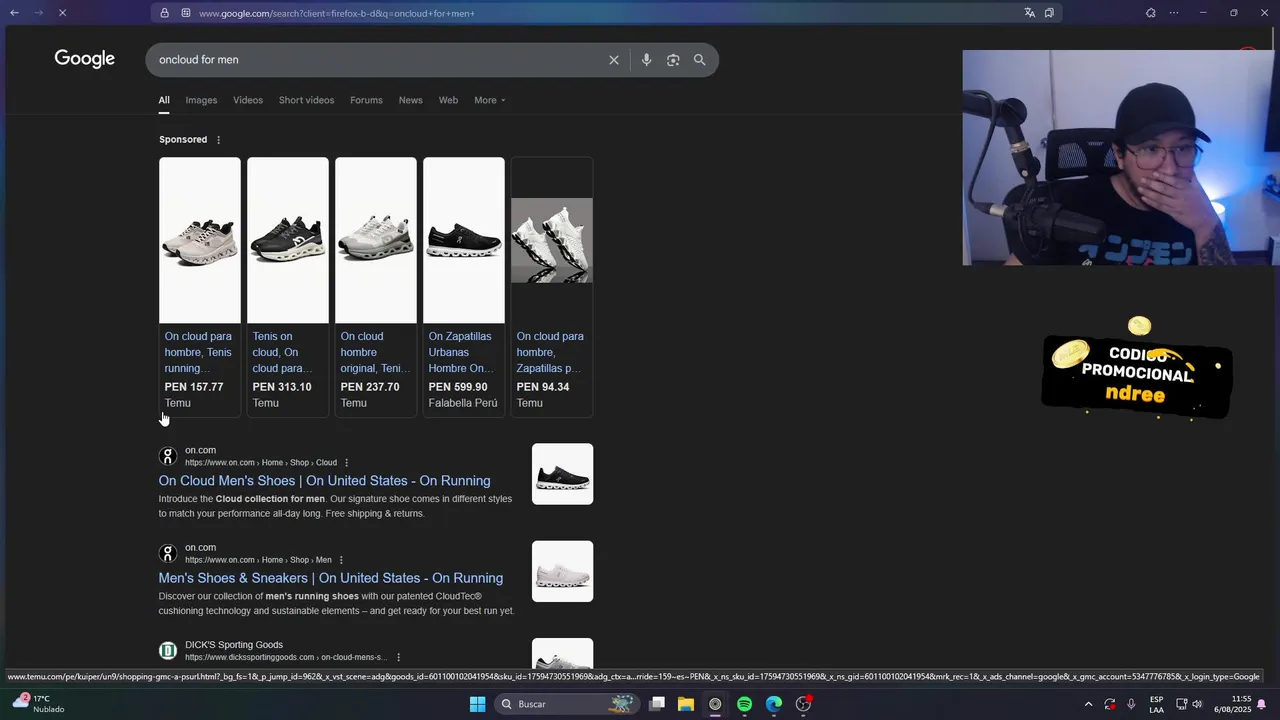Click beige sneaker ad image PEN 157.77

[200, 240]
